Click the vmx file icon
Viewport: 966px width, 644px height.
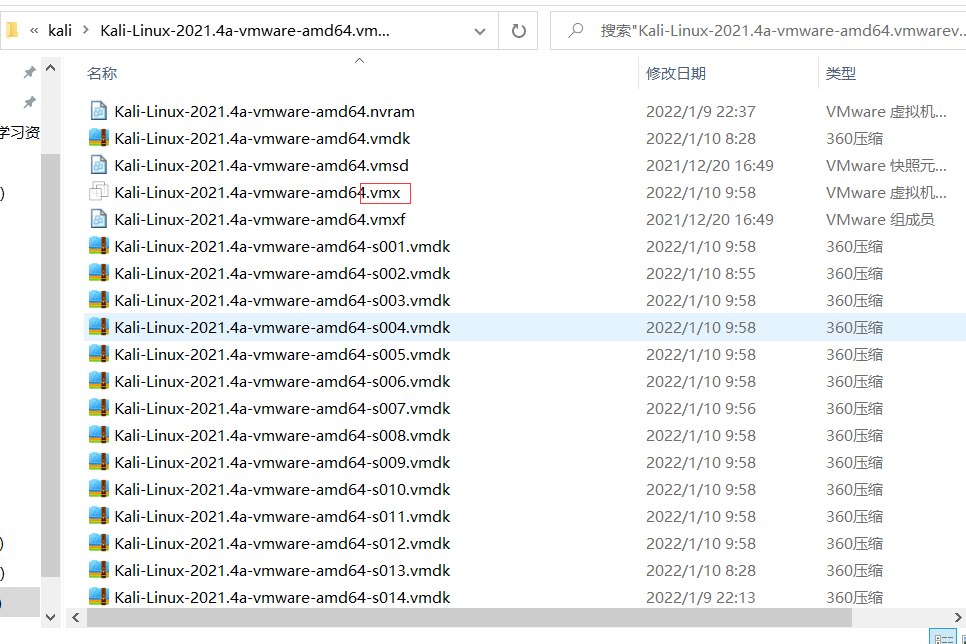tap(99, 192)
